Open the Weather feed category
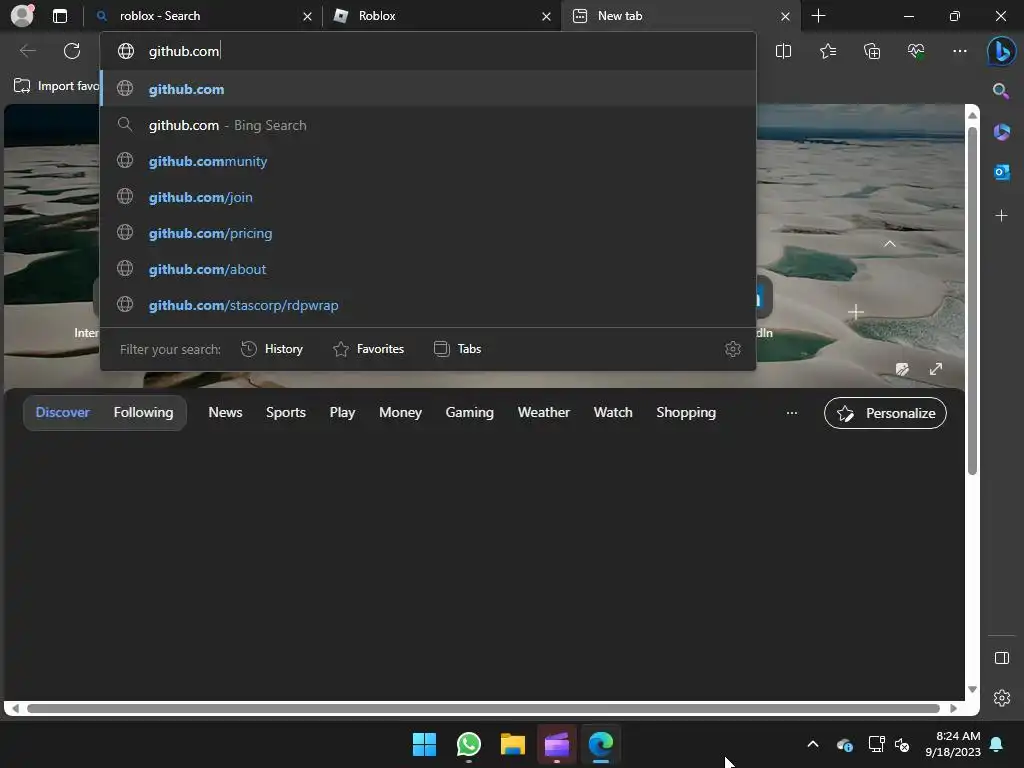Viewport: 1024px width, 768px height. [544, 413]
